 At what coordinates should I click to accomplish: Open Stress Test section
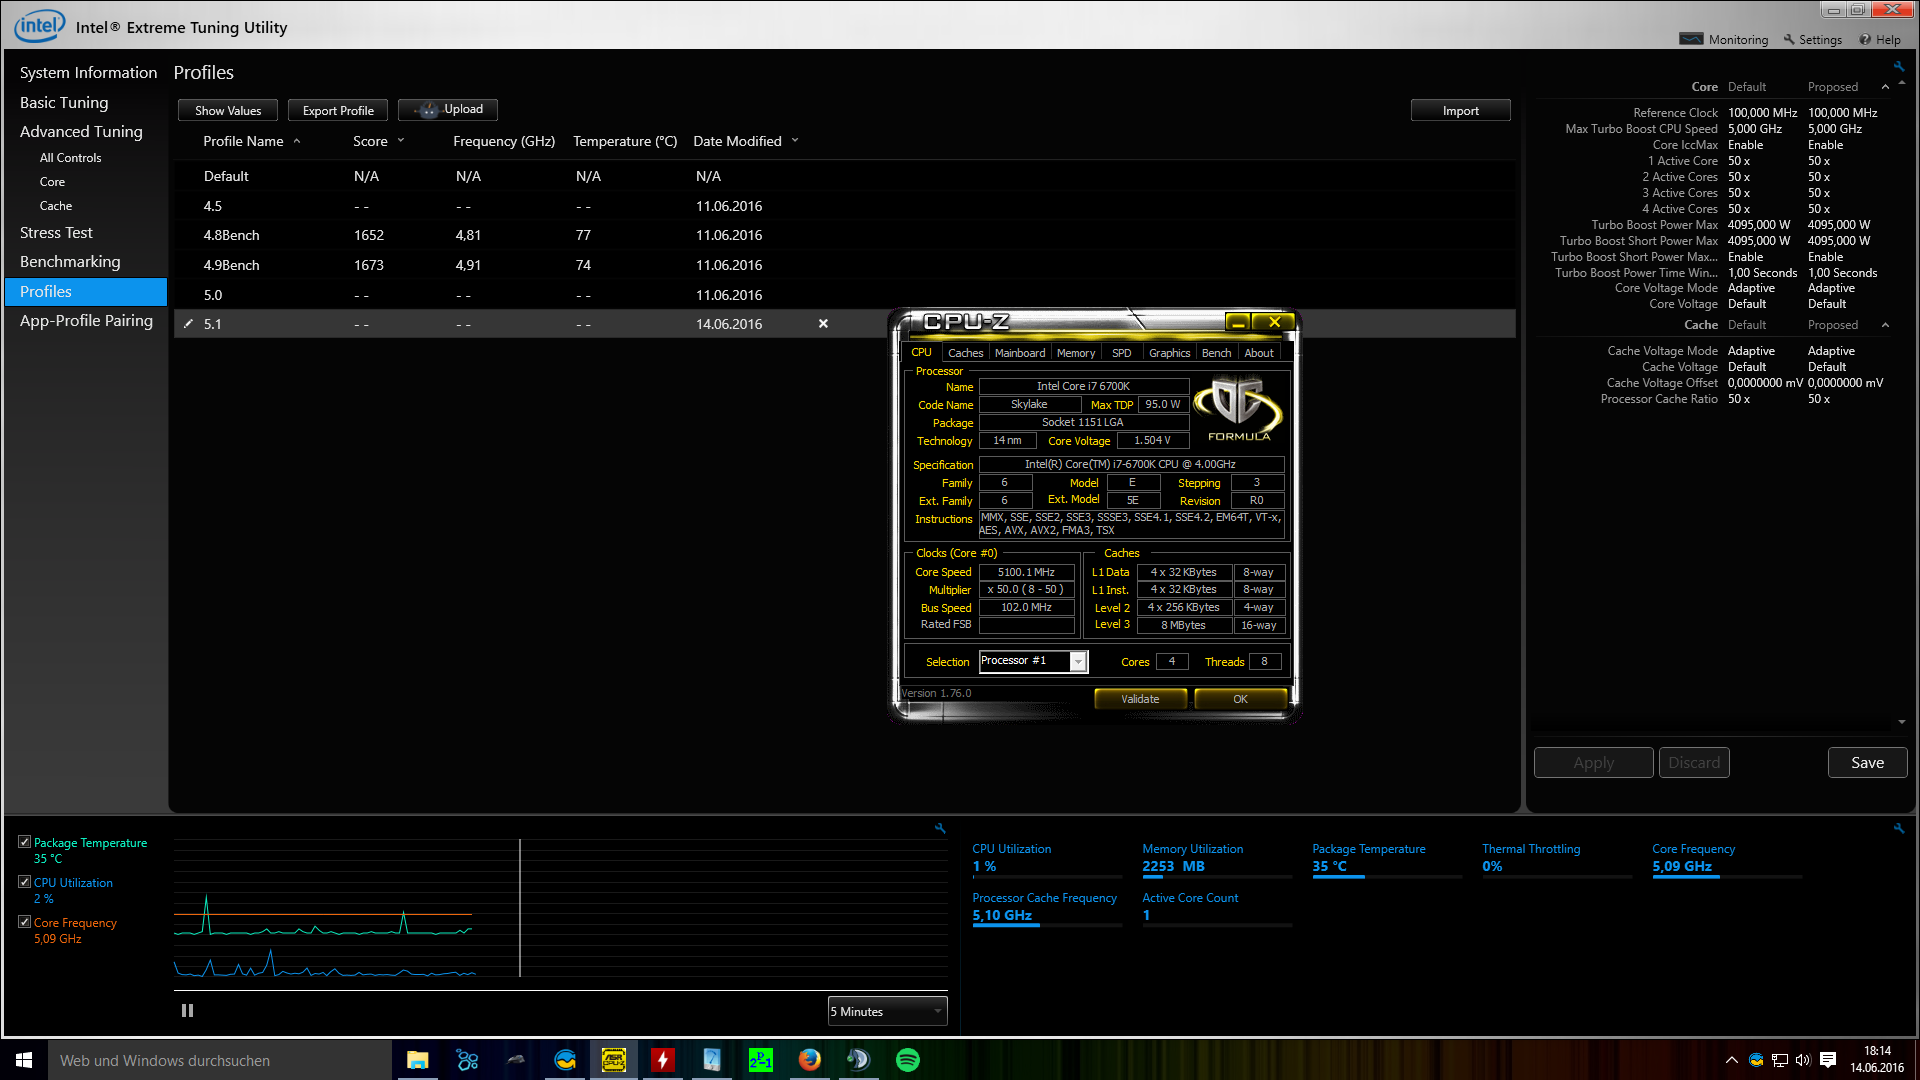[x=56, y=233]
